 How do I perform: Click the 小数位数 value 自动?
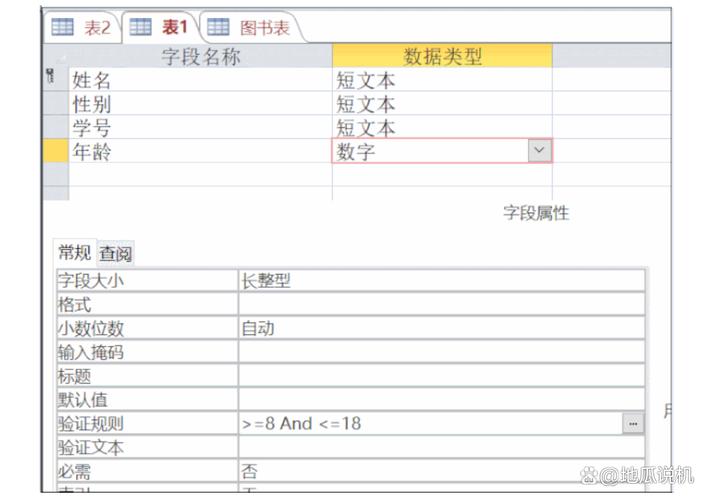coord(441,328)
